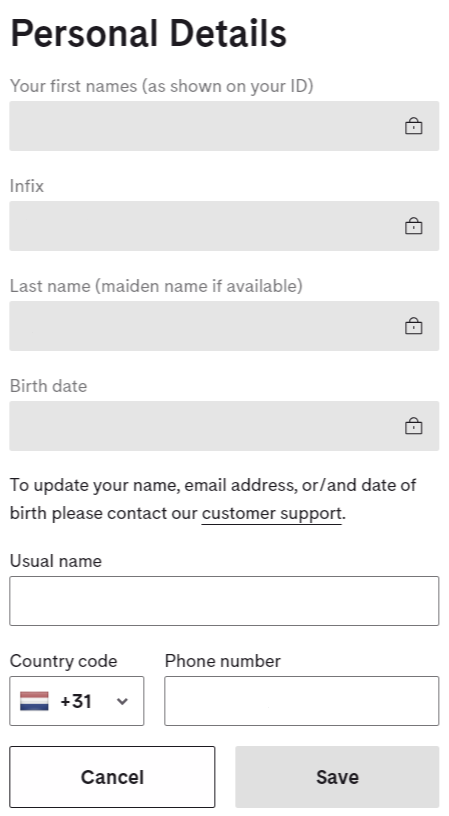Click the Phone number label
Screen dimensions: 449x816
coord(223,661)
